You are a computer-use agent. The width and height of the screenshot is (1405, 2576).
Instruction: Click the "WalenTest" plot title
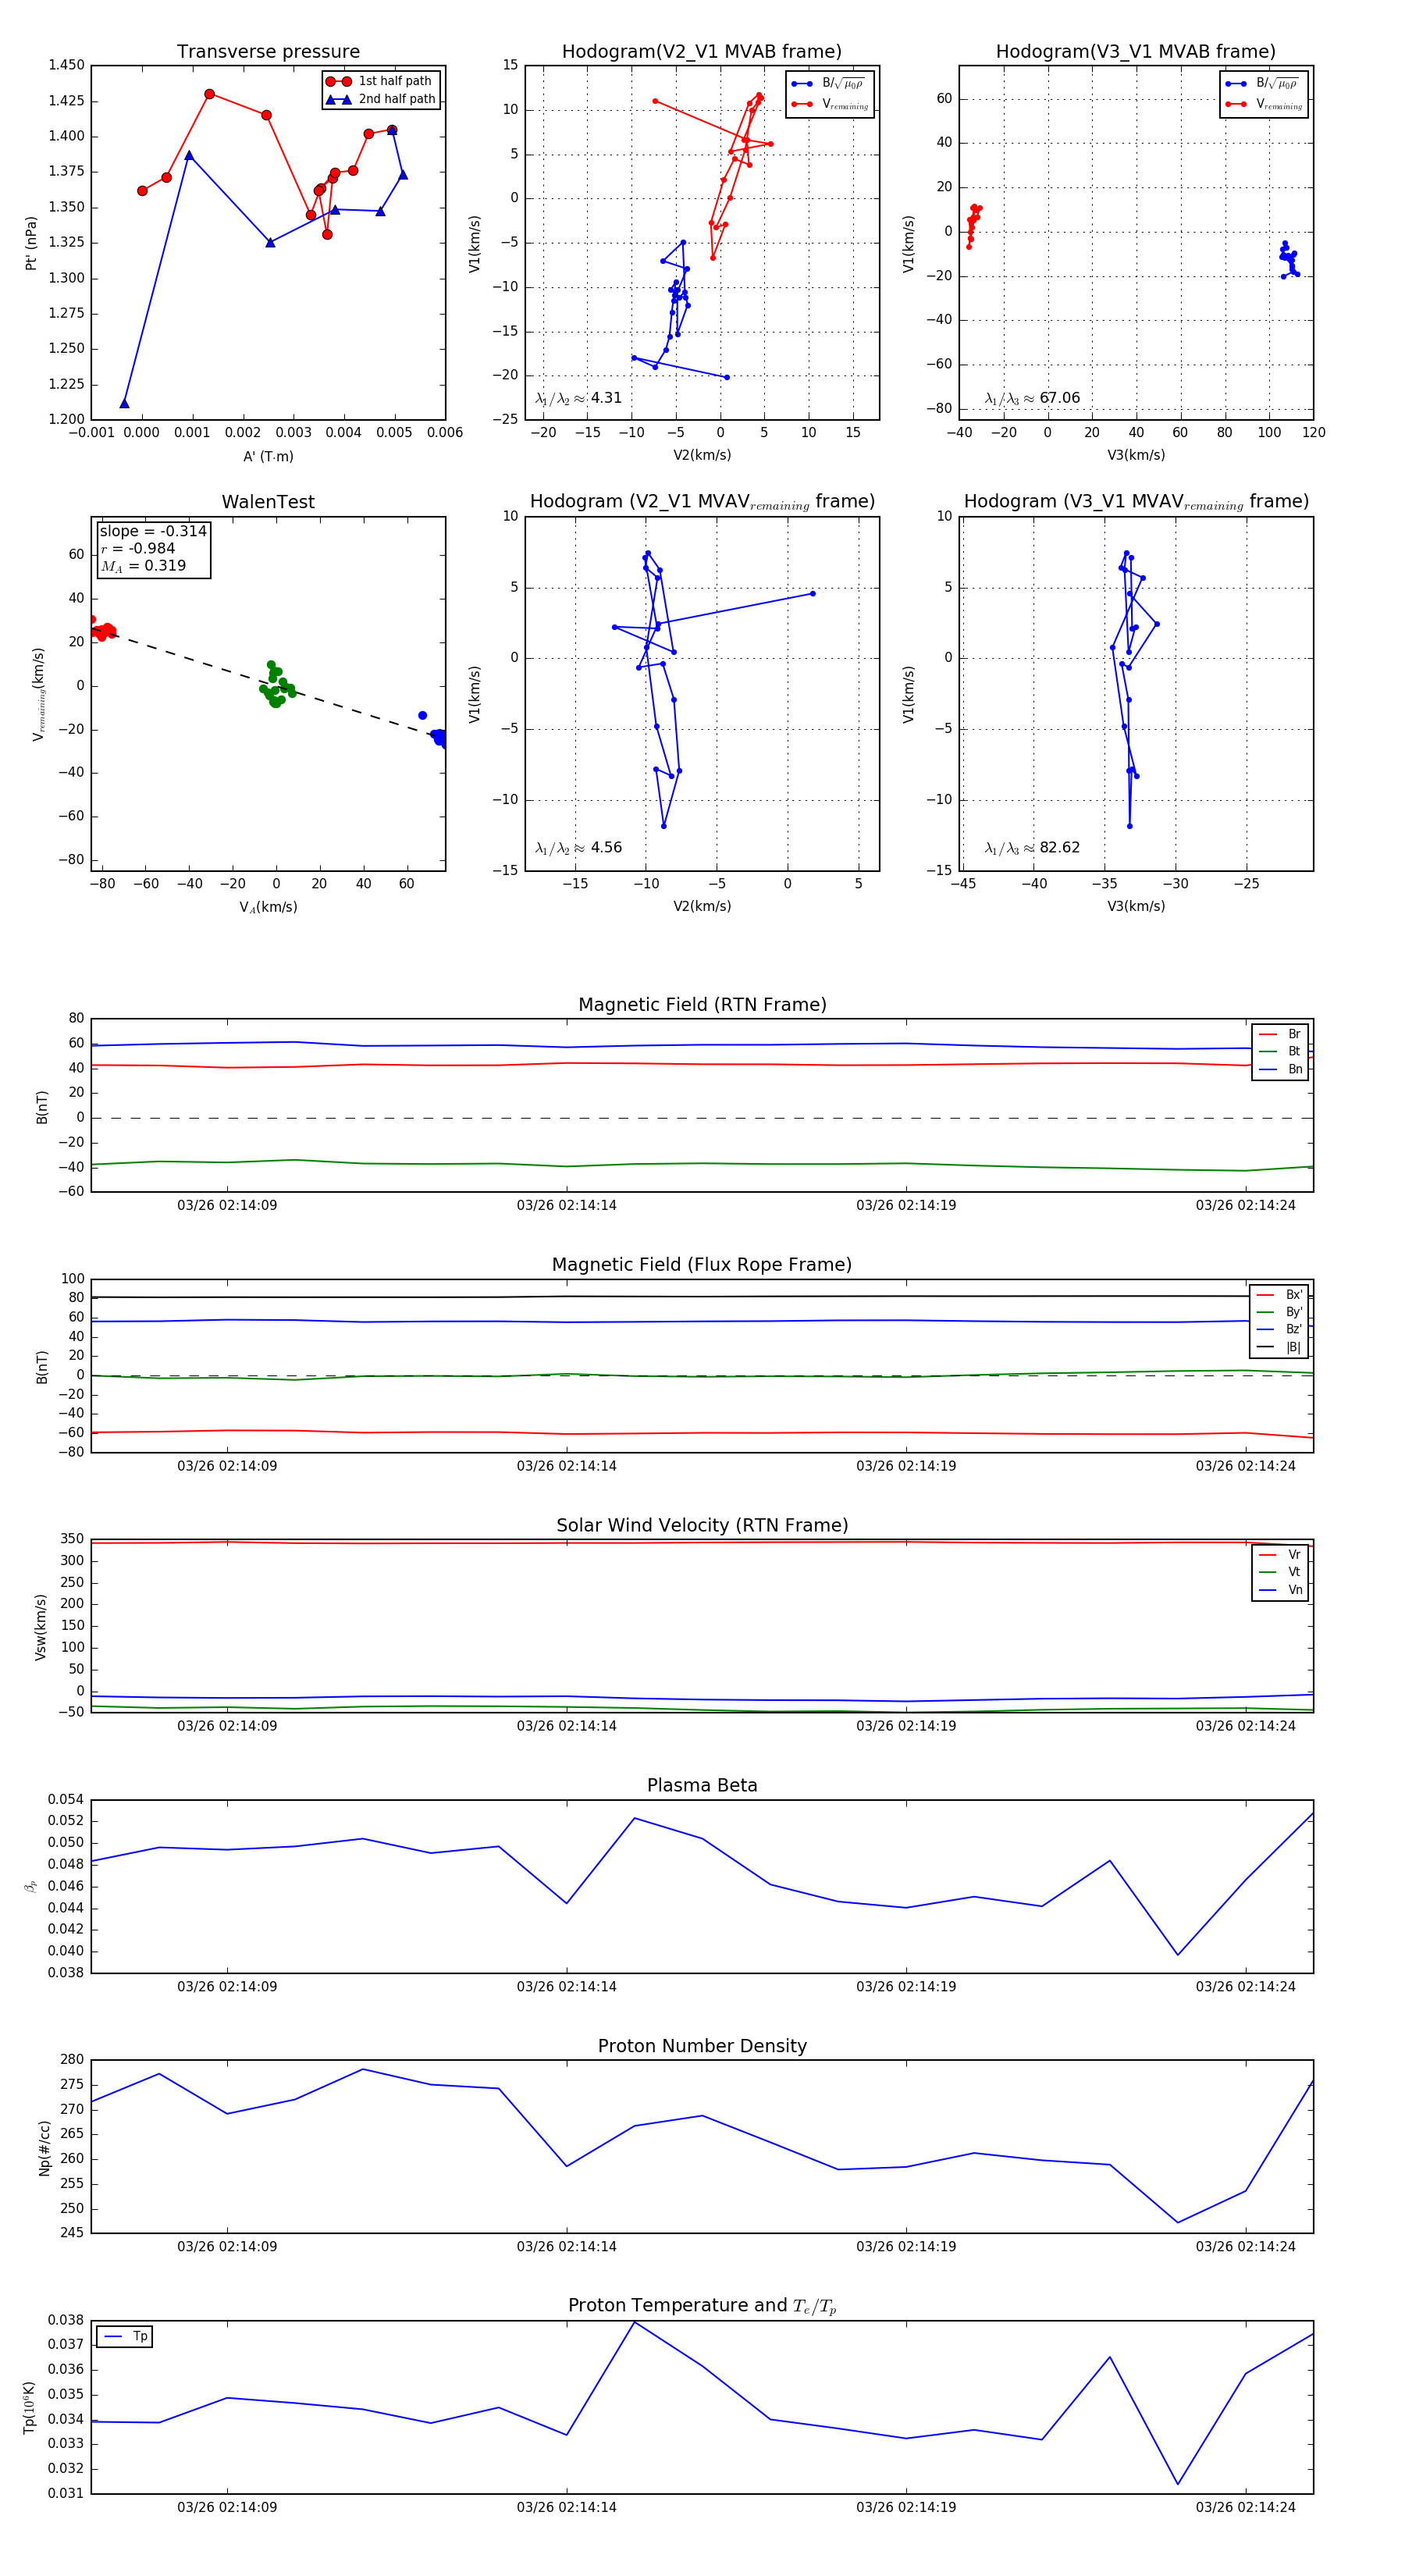click(268, 502)
